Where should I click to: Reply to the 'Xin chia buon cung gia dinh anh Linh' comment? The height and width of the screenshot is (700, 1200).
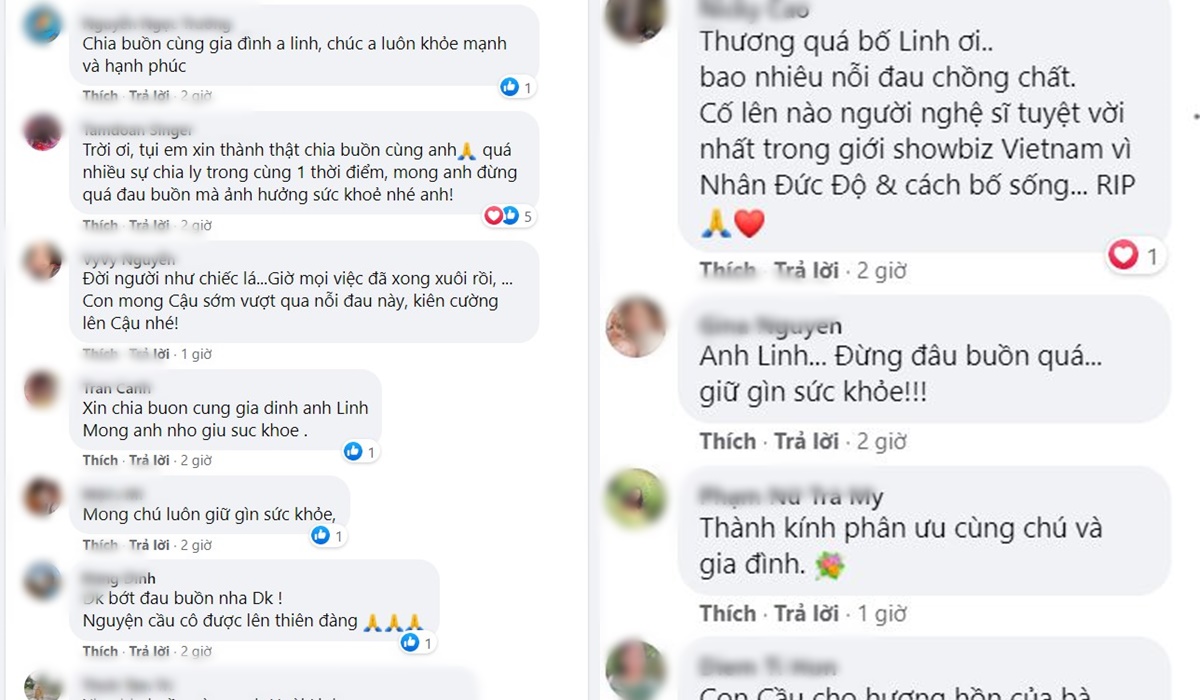click(x=149, y=460)
